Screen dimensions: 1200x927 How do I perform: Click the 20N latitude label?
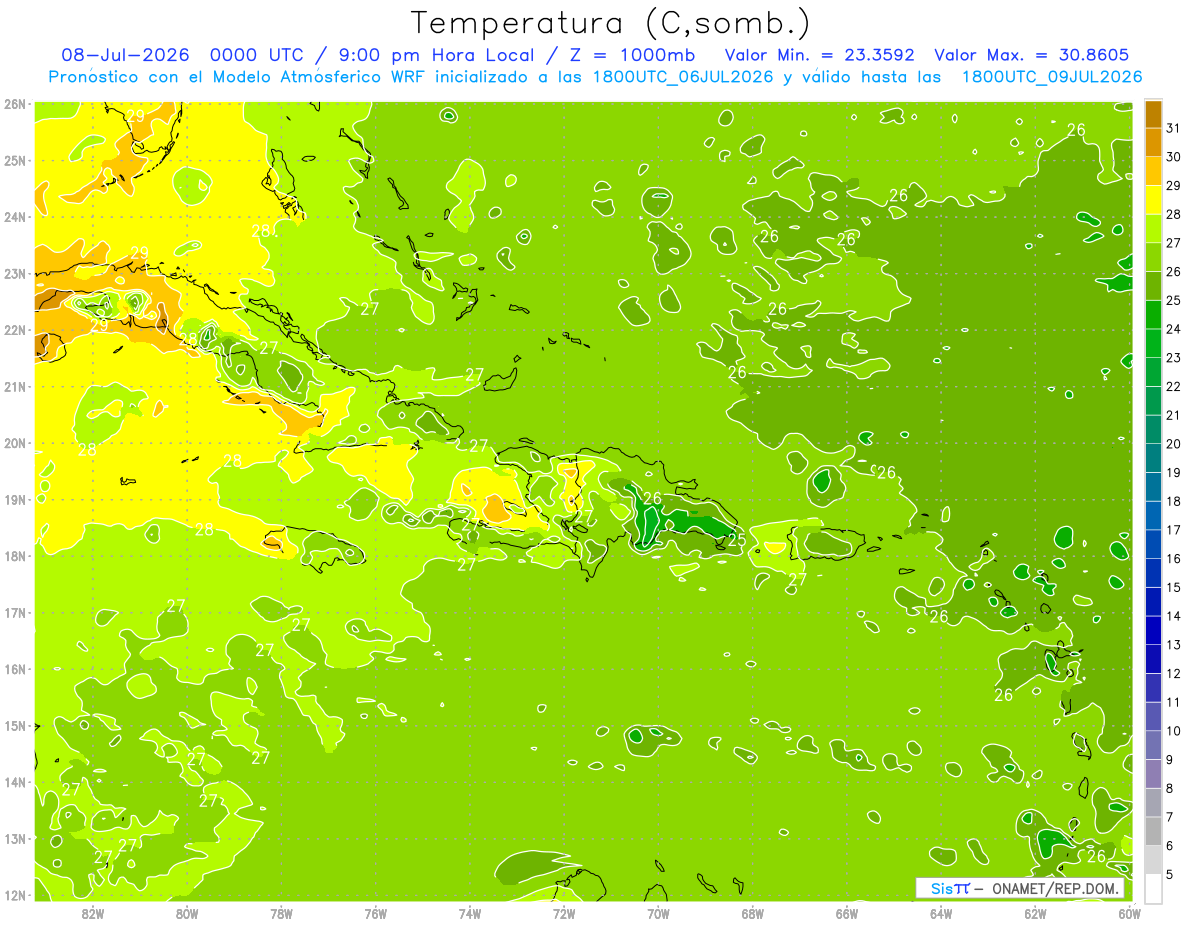tap(15, 443)
